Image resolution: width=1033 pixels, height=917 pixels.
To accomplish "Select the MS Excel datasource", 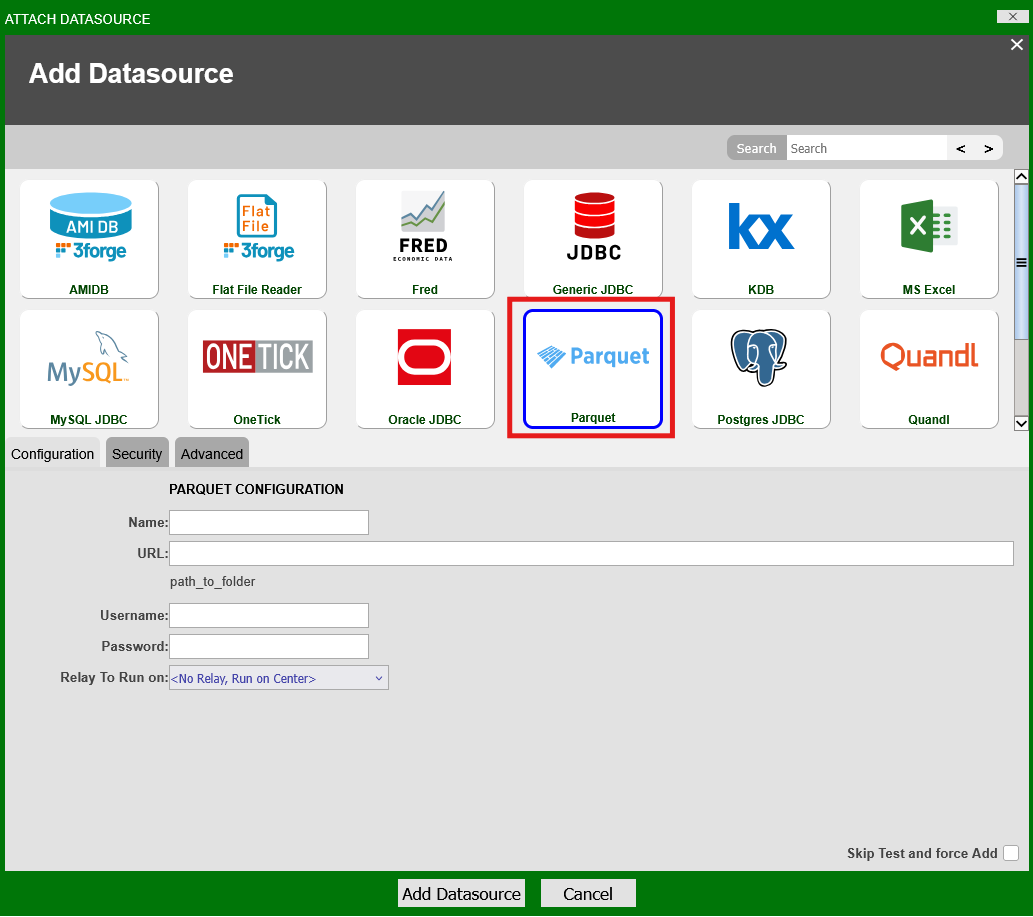I will click(929, 239).
